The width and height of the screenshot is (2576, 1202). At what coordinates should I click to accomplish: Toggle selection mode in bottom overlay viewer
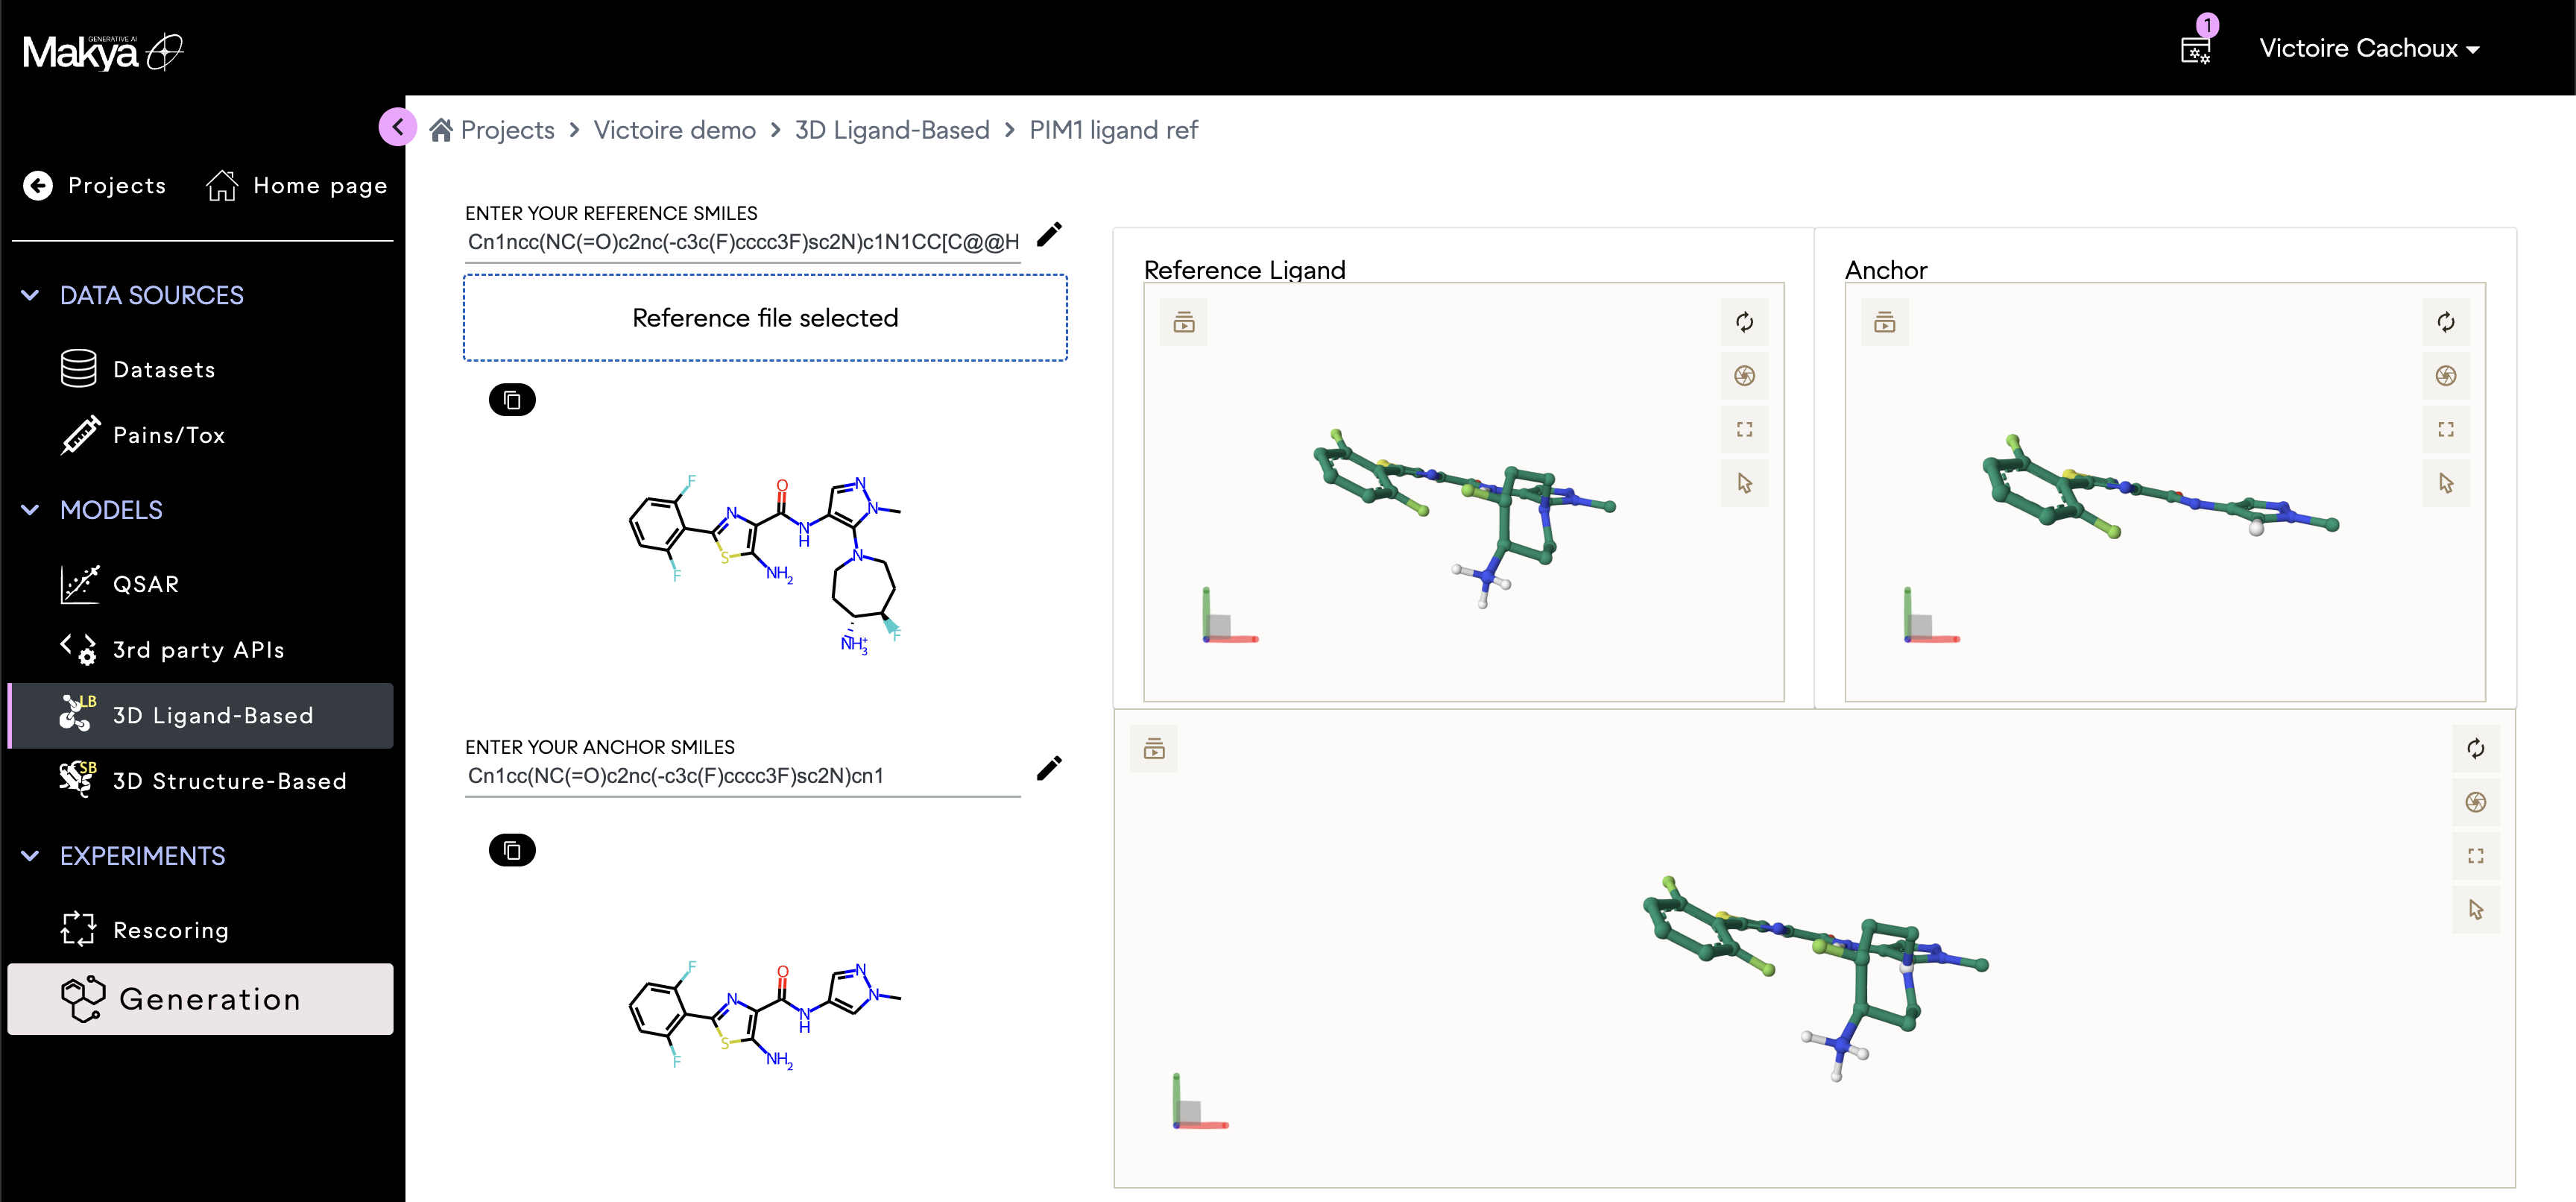[x=2475, y=910]
